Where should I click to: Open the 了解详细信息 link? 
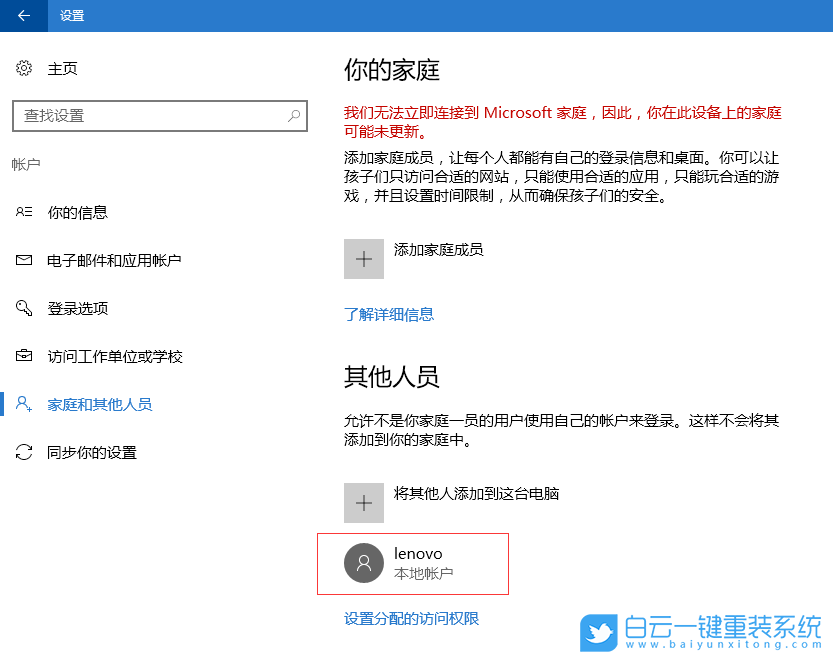(389, 314)
